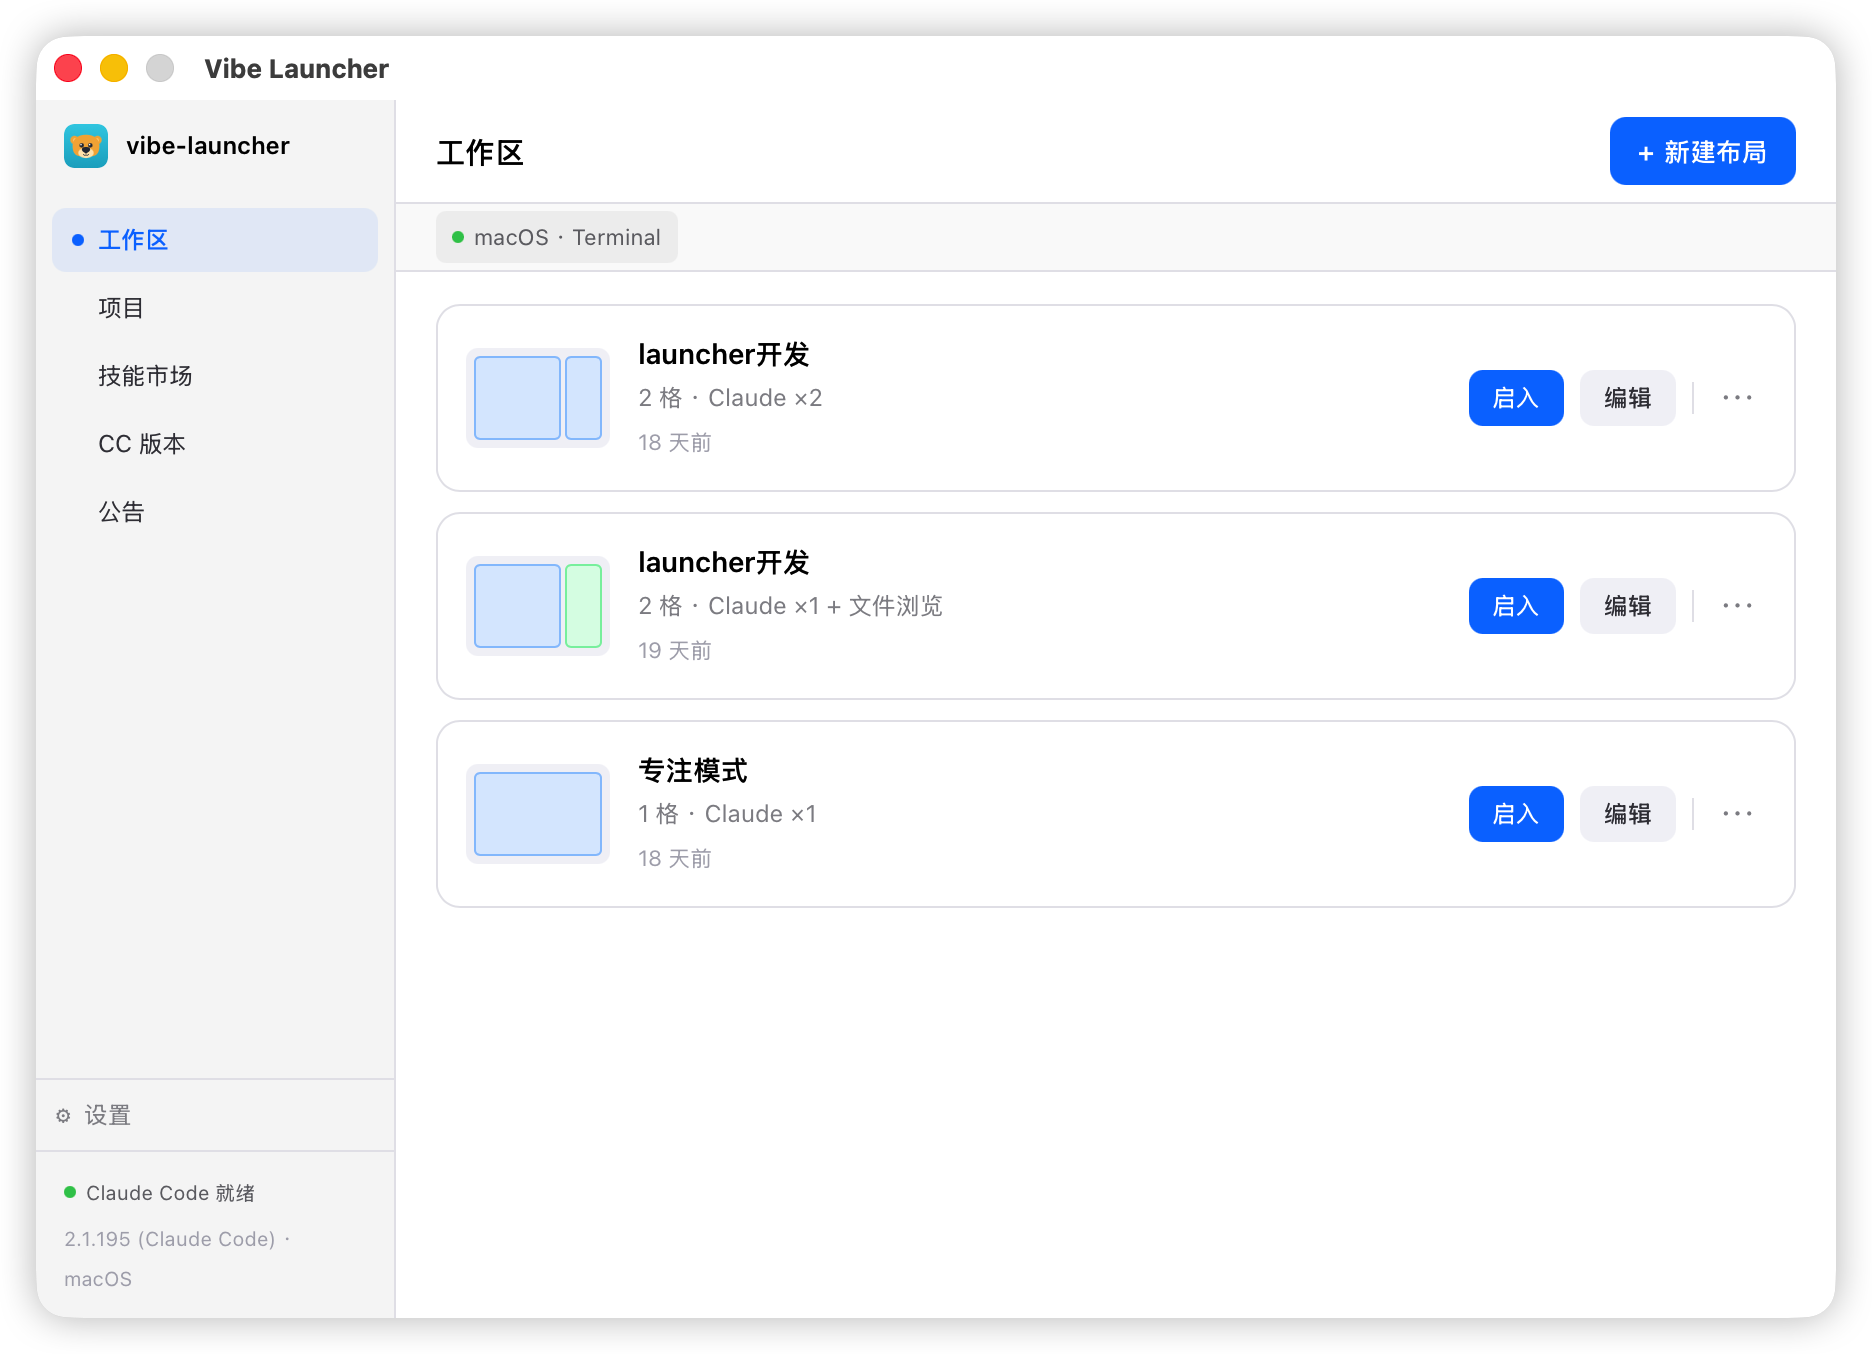Launch the Claude ×2 layout with 启入
Image resolution: width=1872 pixels, height=1354 pixels.
point(1516,398)
